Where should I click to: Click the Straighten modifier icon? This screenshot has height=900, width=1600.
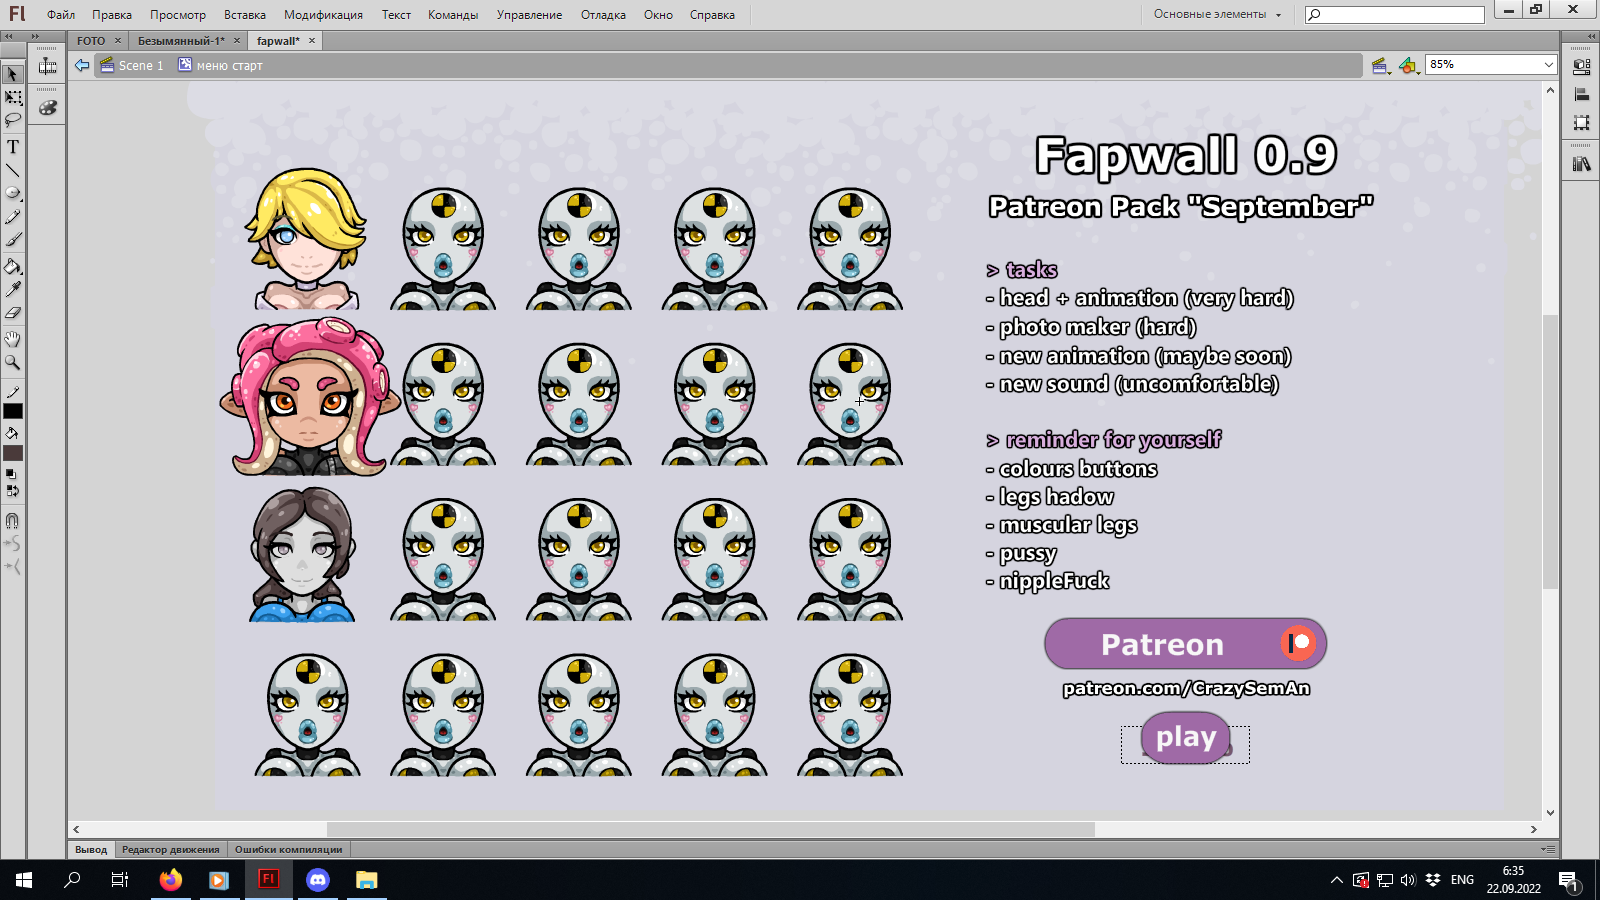click(13, 567)
